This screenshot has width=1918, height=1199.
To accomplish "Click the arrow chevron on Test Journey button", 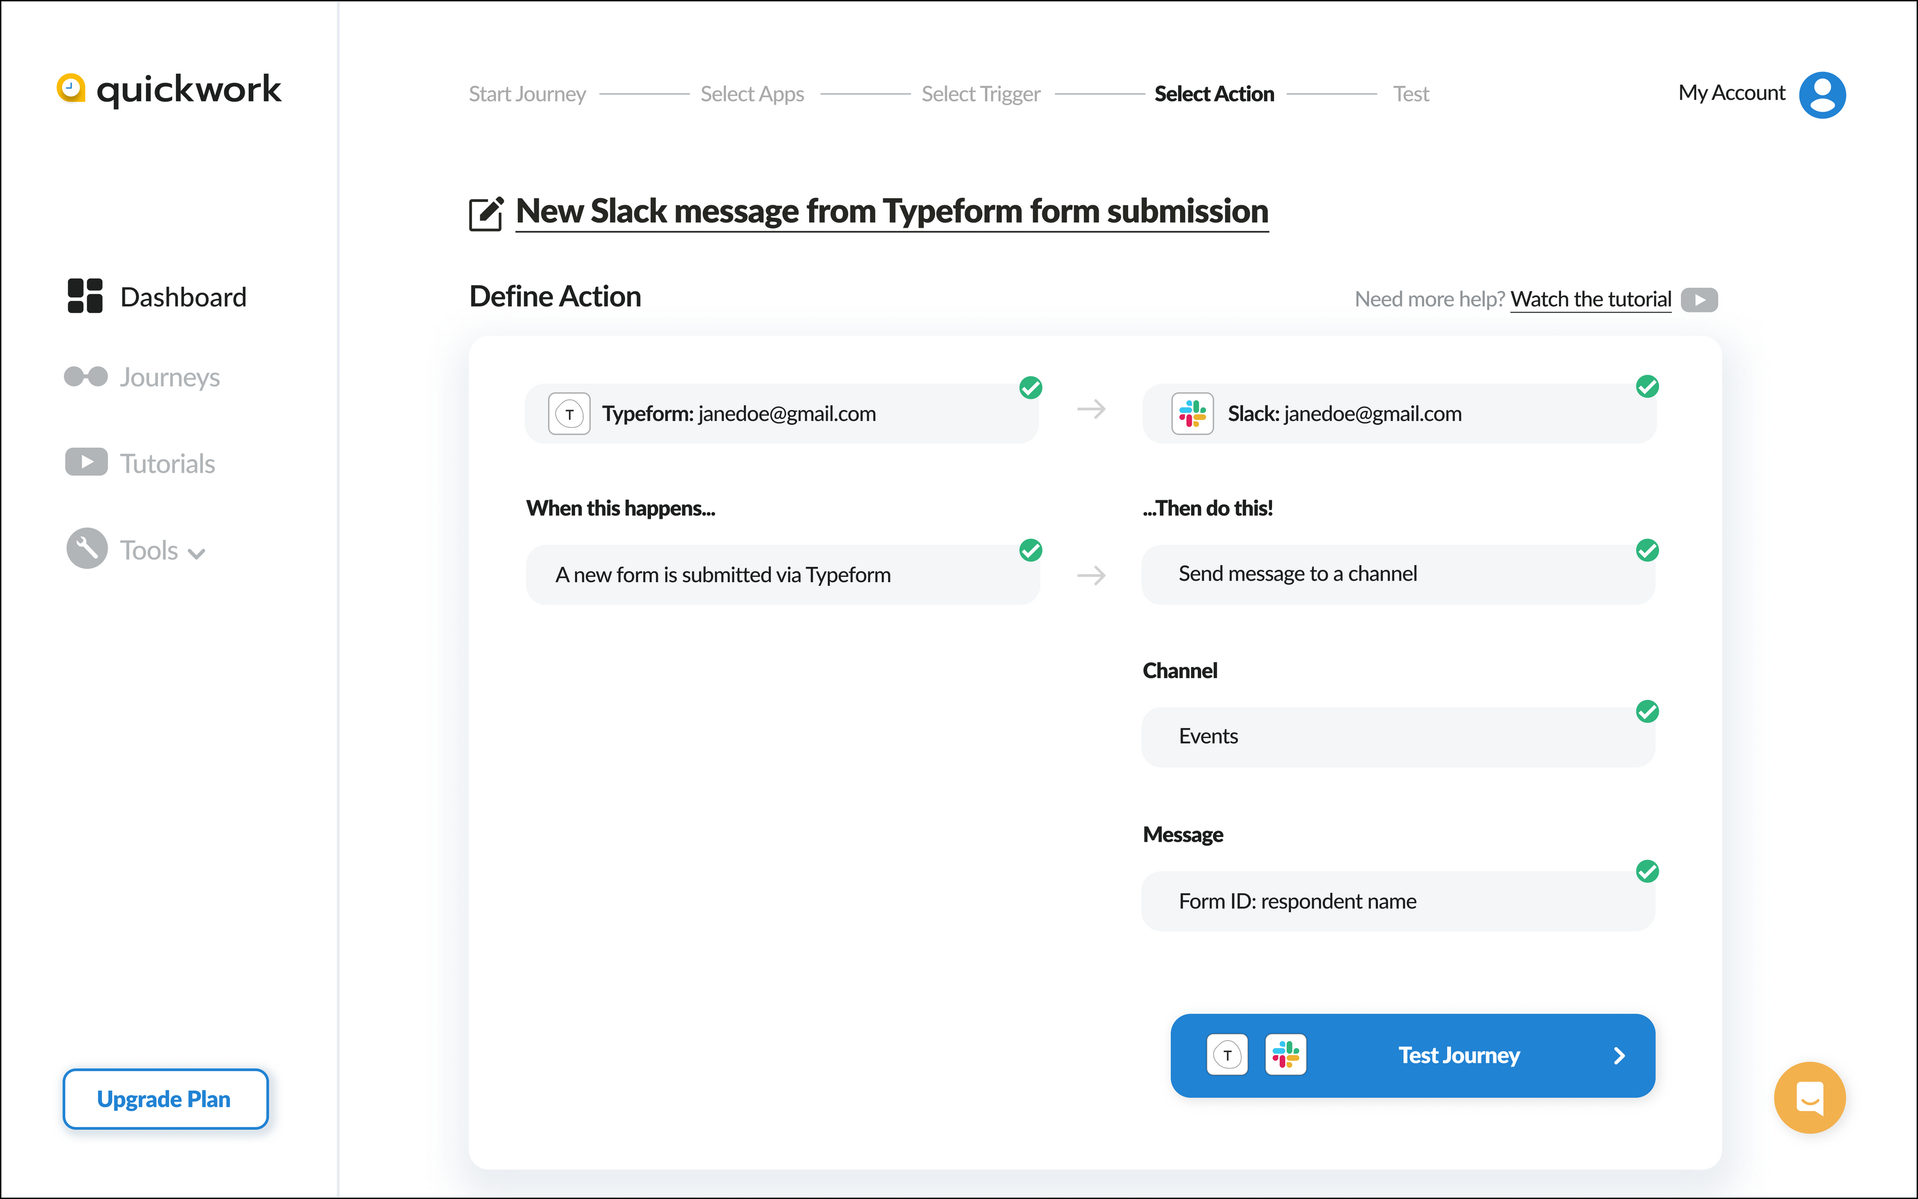I will pyautogui.click(x=1619, y=1056).
